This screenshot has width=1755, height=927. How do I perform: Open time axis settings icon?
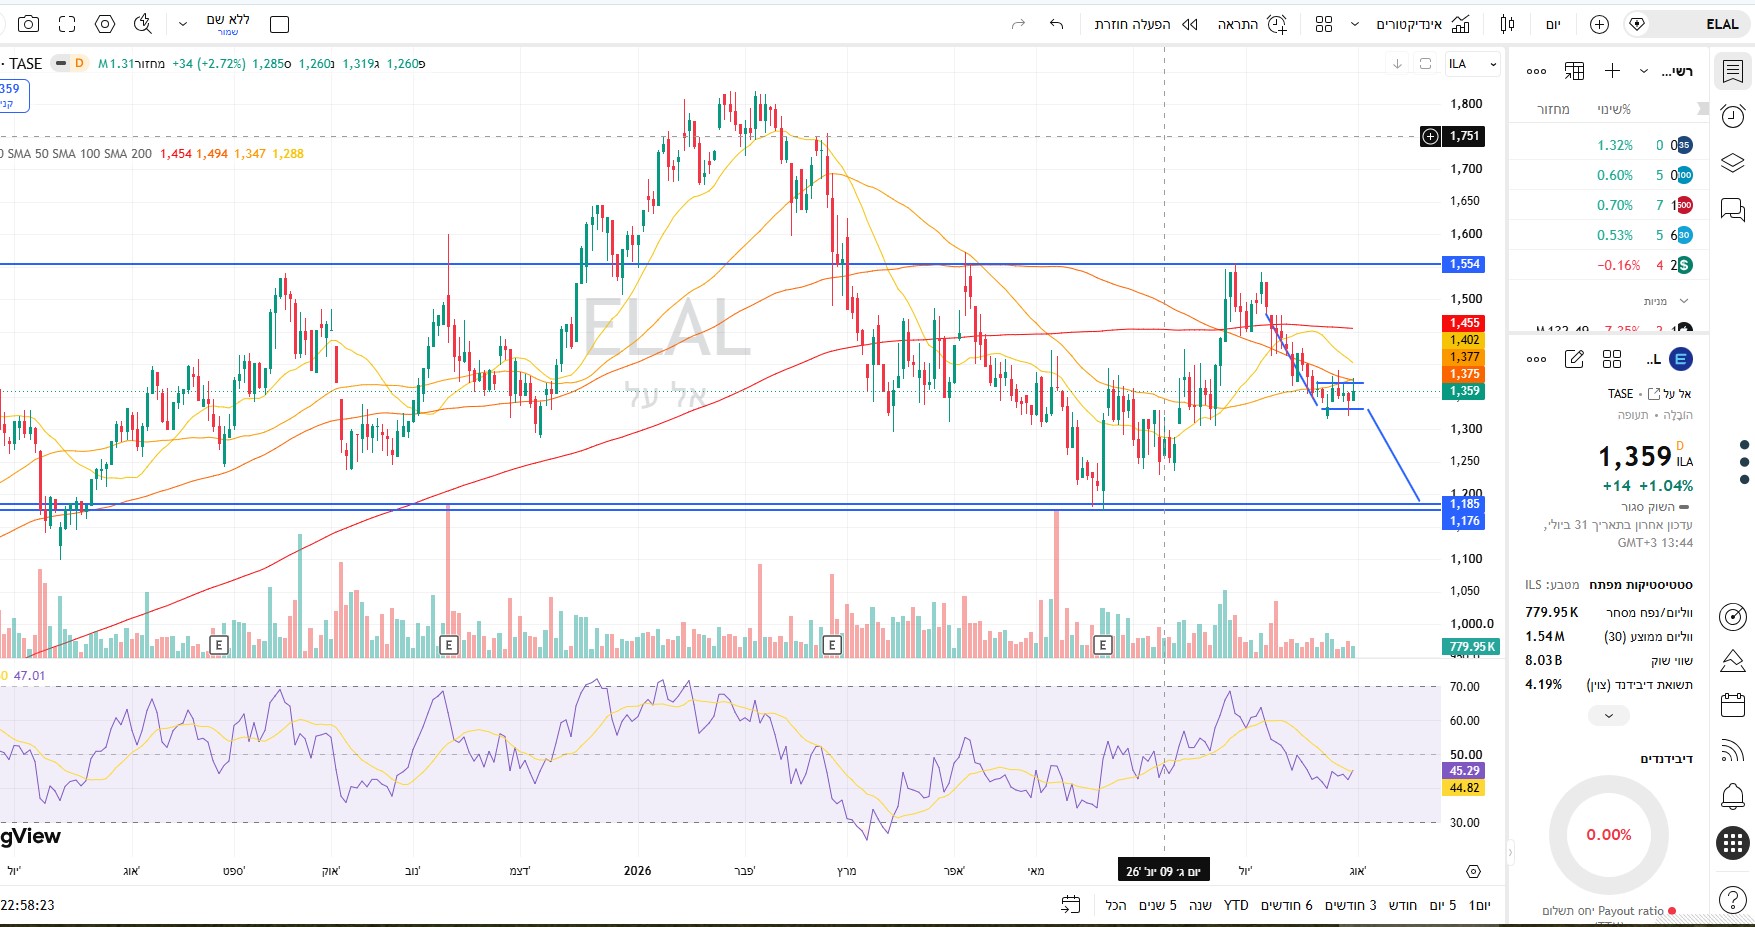pos(1473,872)
